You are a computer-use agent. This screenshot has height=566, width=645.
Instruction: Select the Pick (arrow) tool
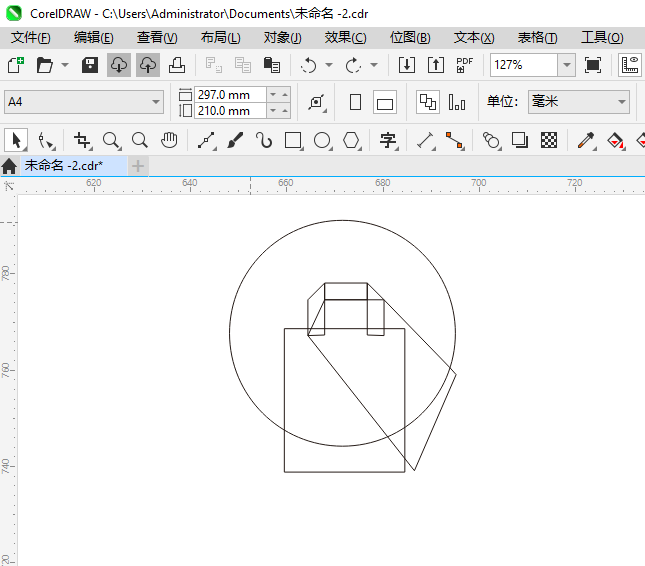pos(15,140)
